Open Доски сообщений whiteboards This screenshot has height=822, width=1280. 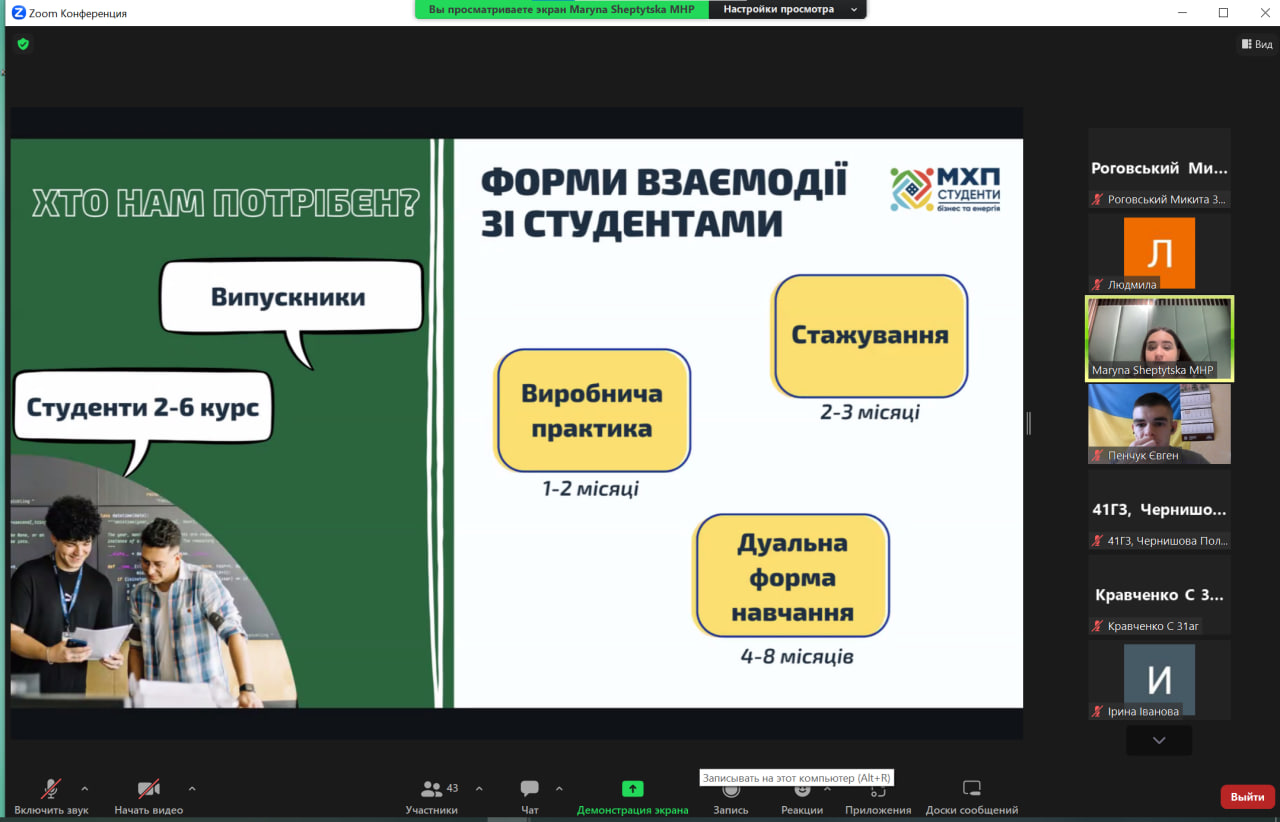pyautogui.click(x=972, y=797)
